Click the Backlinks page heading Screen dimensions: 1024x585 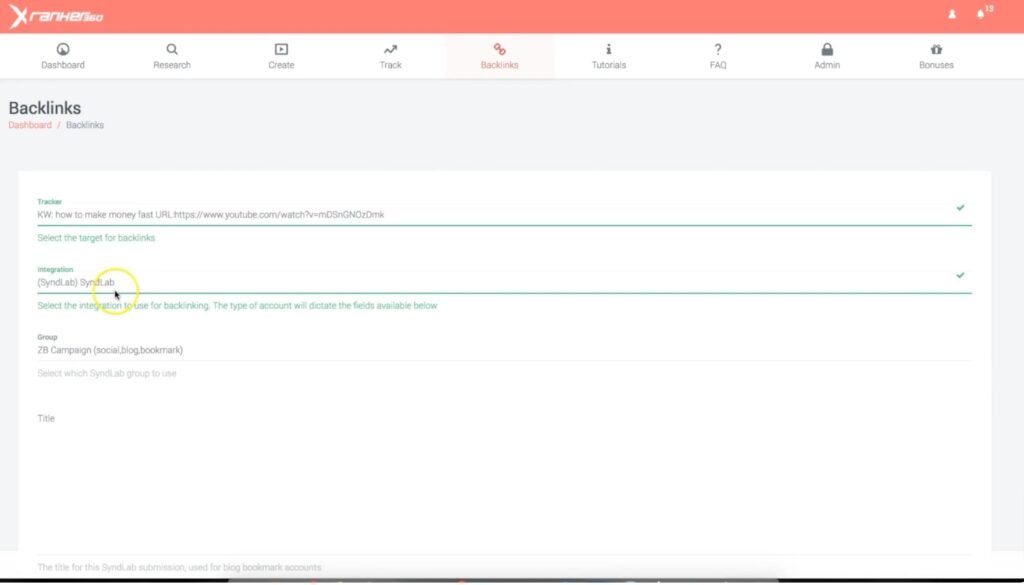pyautogui.click(x=45, y=108)
